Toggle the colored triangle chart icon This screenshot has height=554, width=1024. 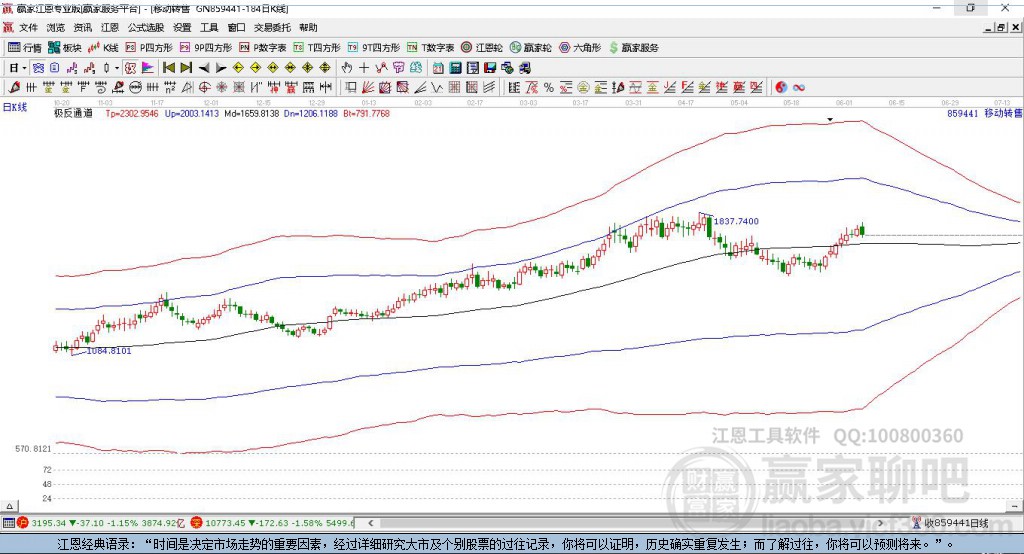tap(148, 68)
